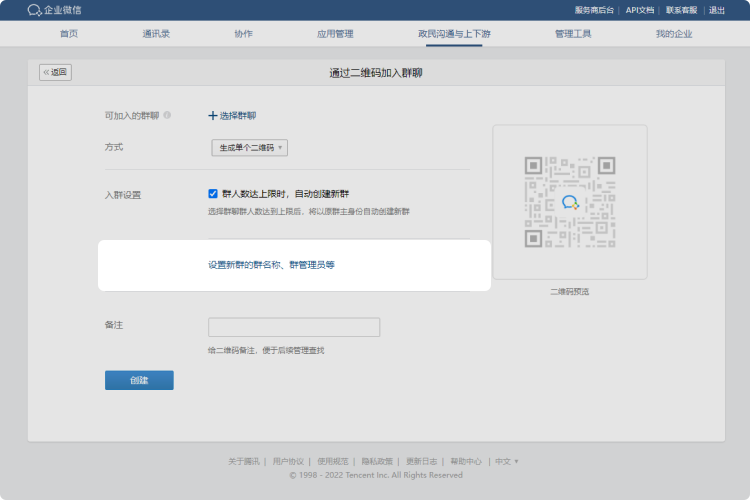750x500 pixels.
Task: Open the API文档 link
Action: [640, 10]
